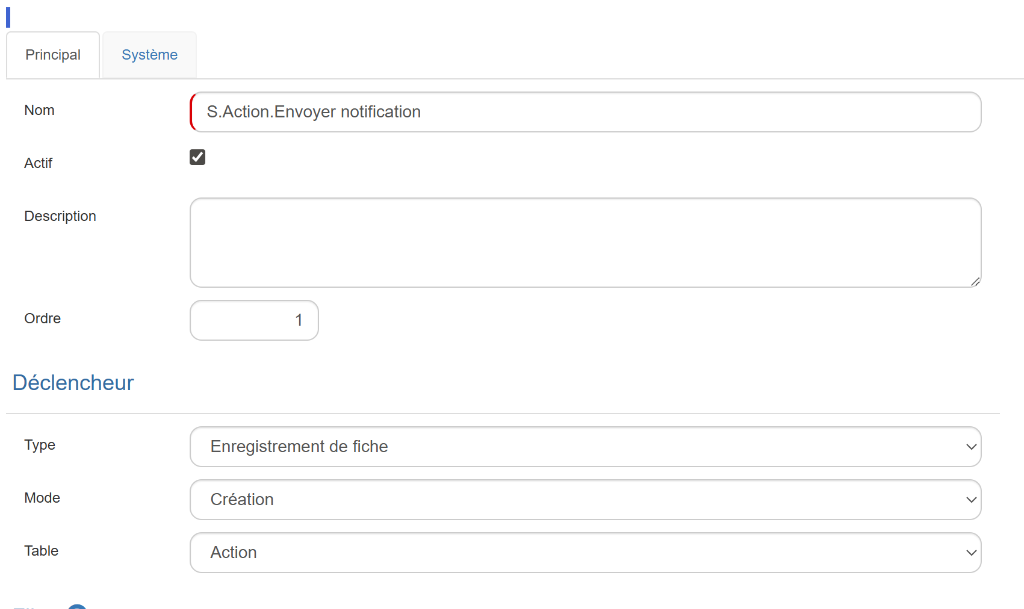Click the chevron arrow of the Type selector

coord(970,447)
